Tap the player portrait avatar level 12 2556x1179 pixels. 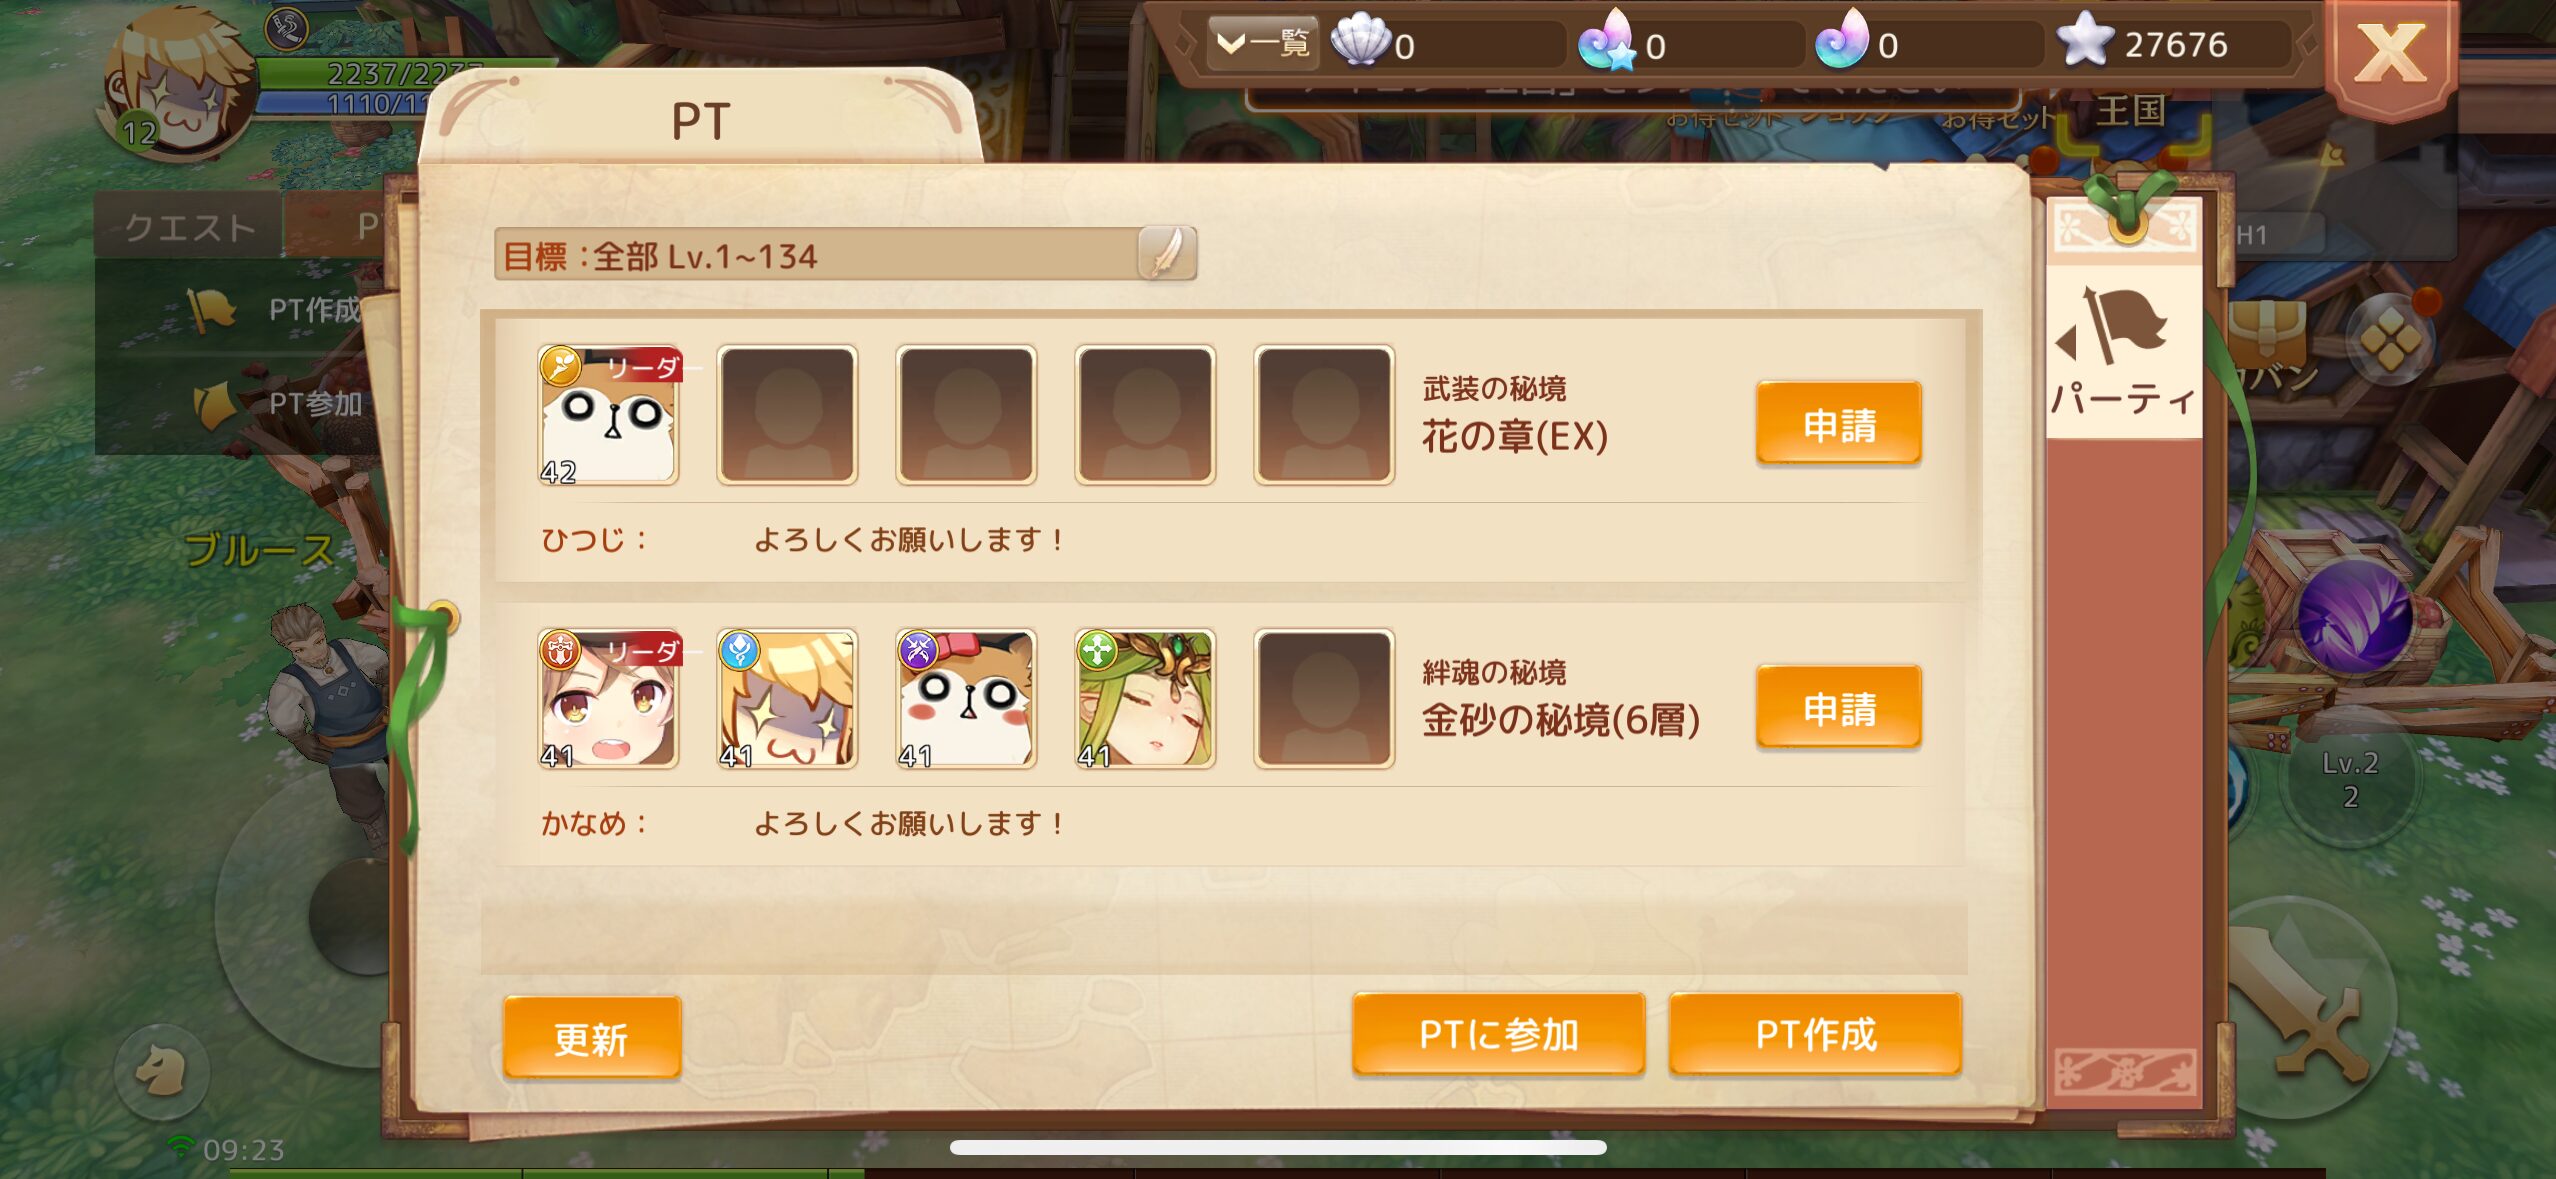[x=178, y=84]
